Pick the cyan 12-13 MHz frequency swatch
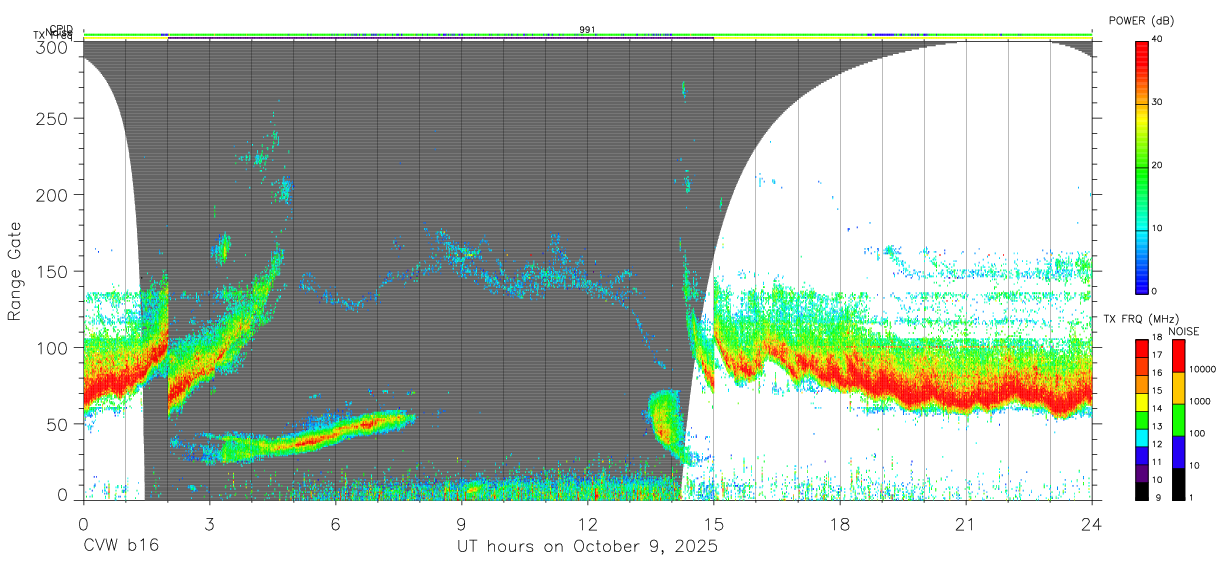Screen dimensions: 1228x567 (x=1142, y=437)
